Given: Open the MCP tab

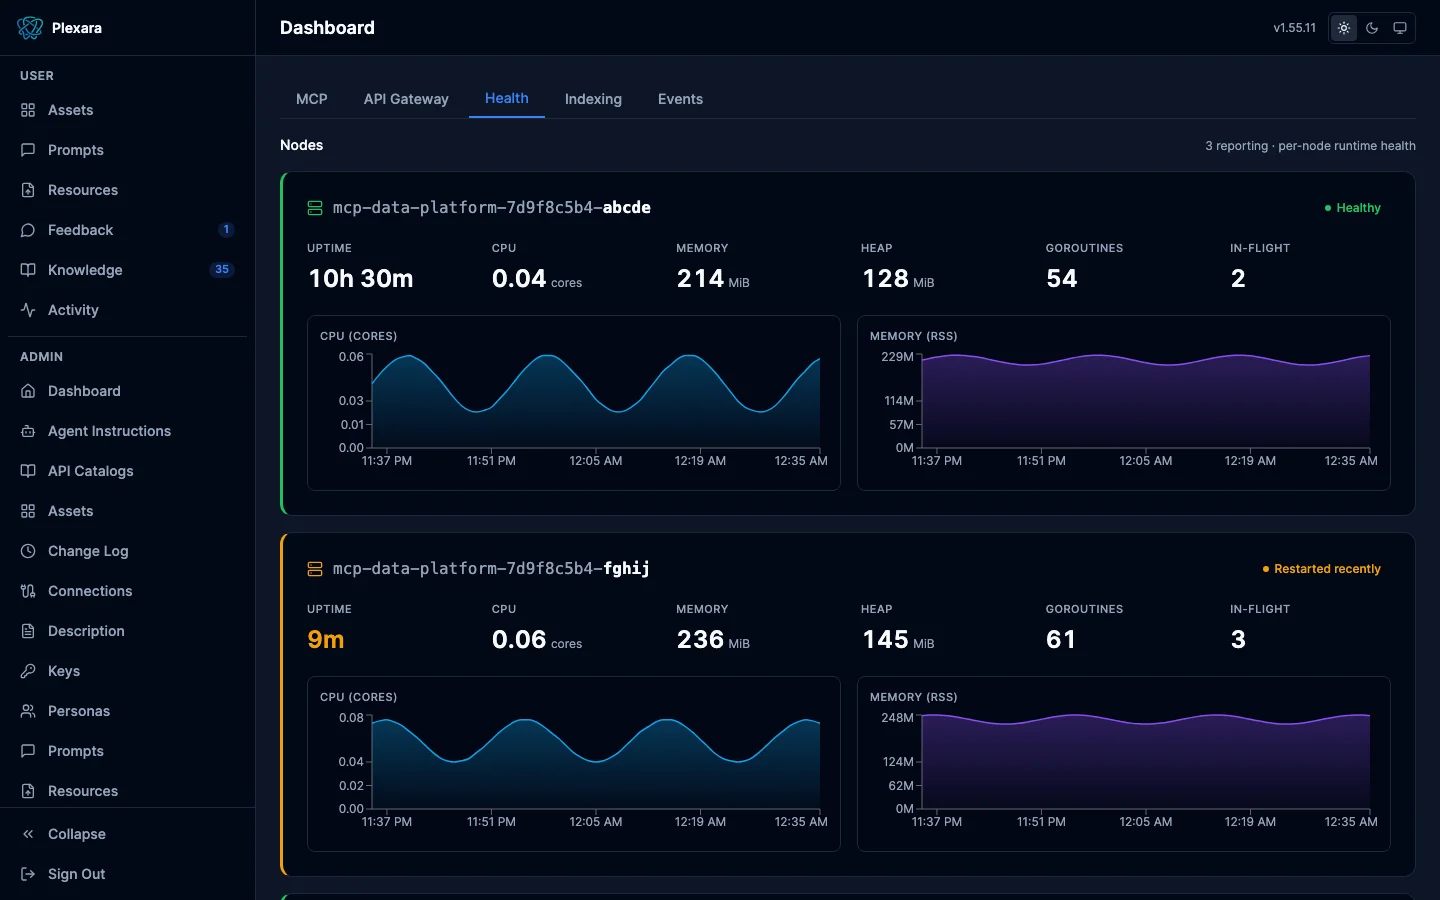Looking at the screenshot, I should 312,99.
